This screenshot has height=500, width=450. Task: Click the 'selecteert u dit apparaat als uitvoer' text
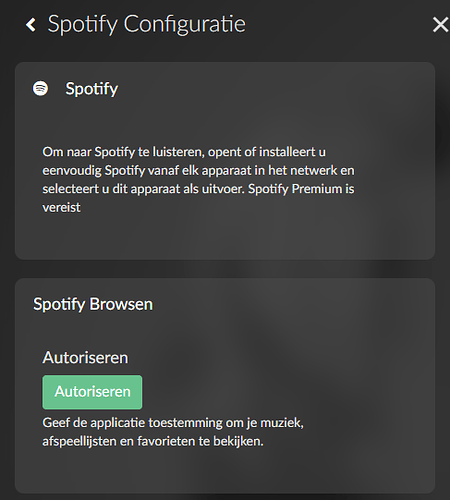click(143, 189)
